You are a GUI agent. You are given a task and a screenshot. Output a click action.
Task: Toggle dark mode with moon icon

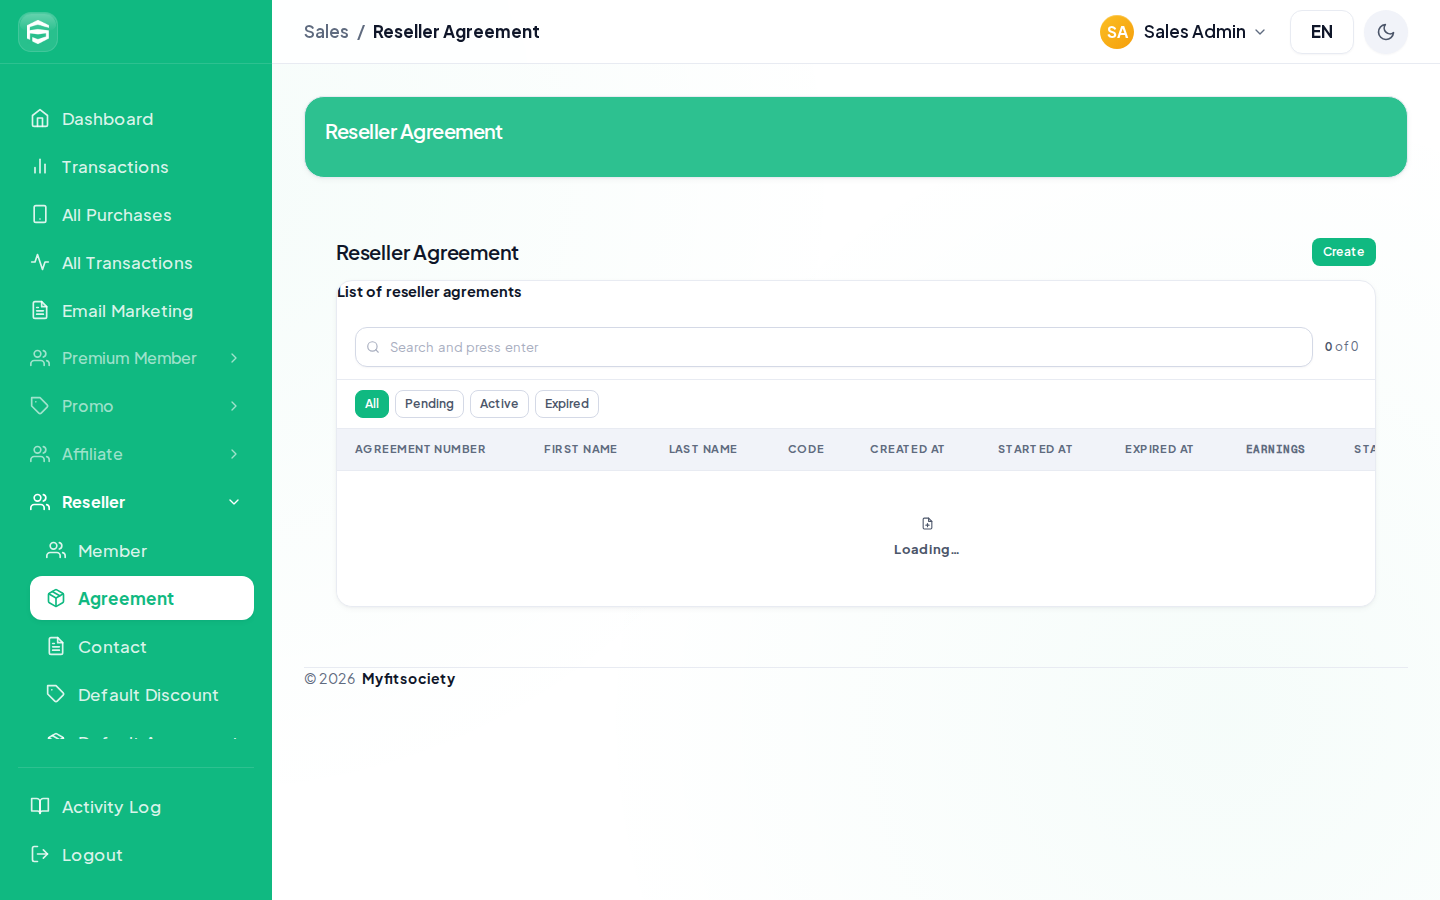[x=1386, y=32]
